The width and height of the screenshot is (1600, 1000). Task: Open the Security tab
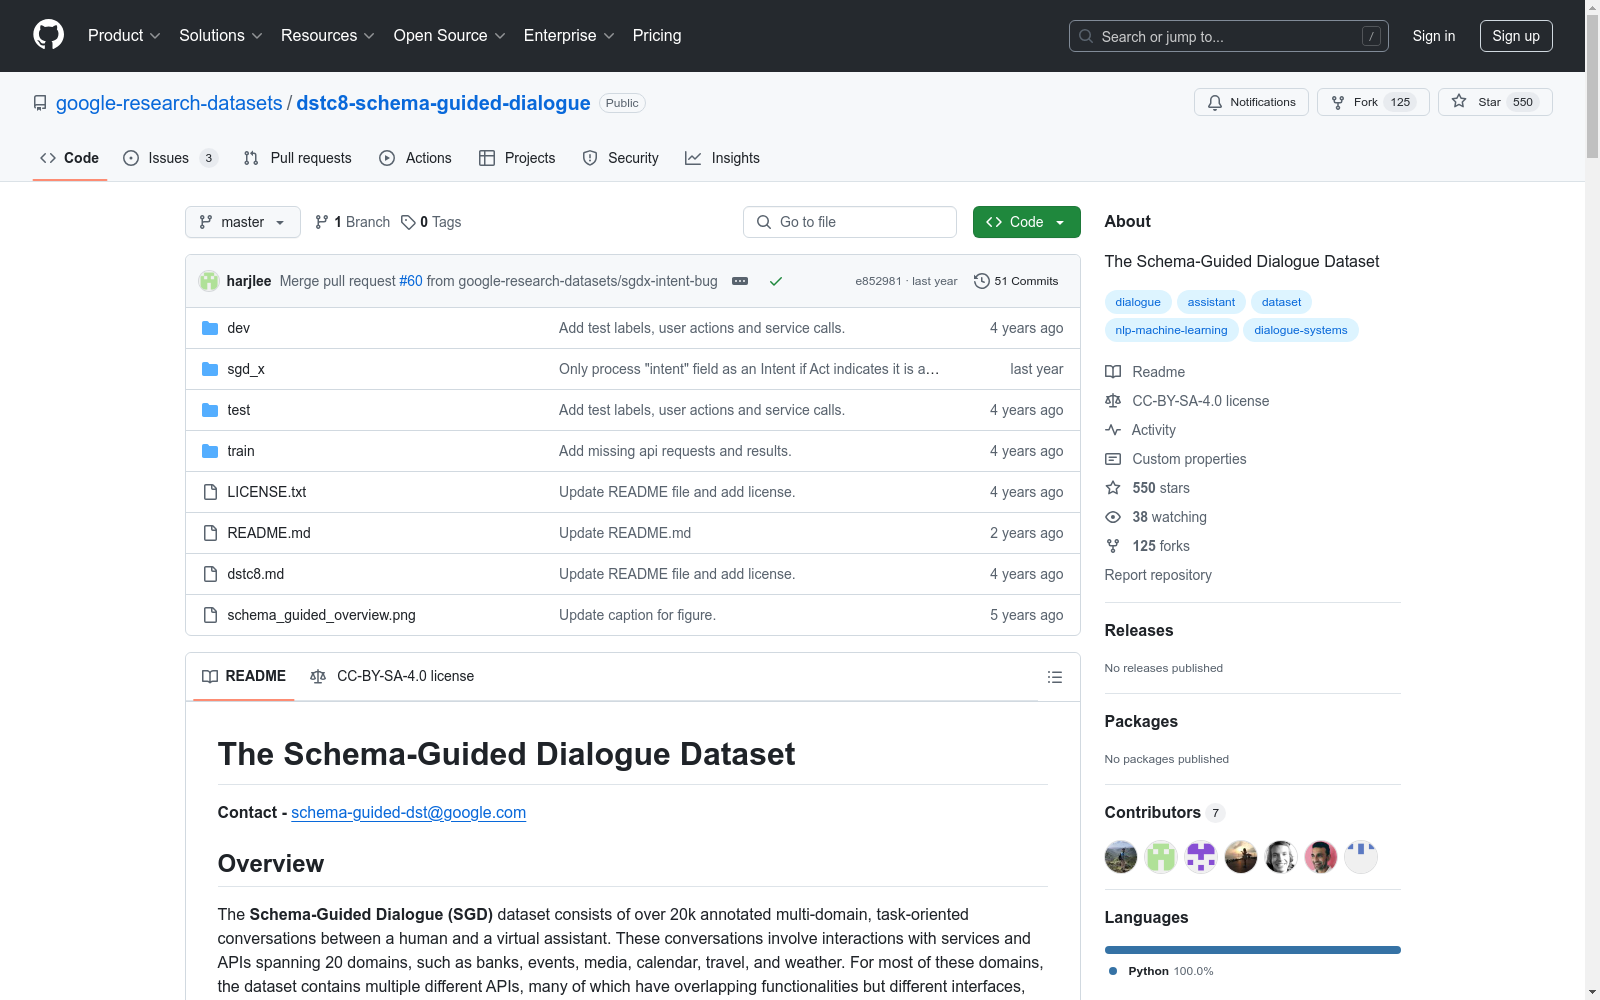[x=621, y=158]
